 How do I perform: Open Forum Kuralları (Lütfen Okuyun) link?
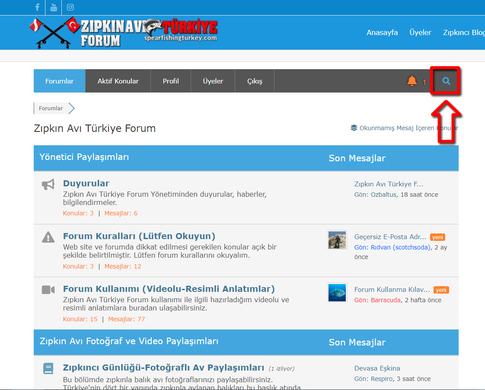tap(139, 236)
